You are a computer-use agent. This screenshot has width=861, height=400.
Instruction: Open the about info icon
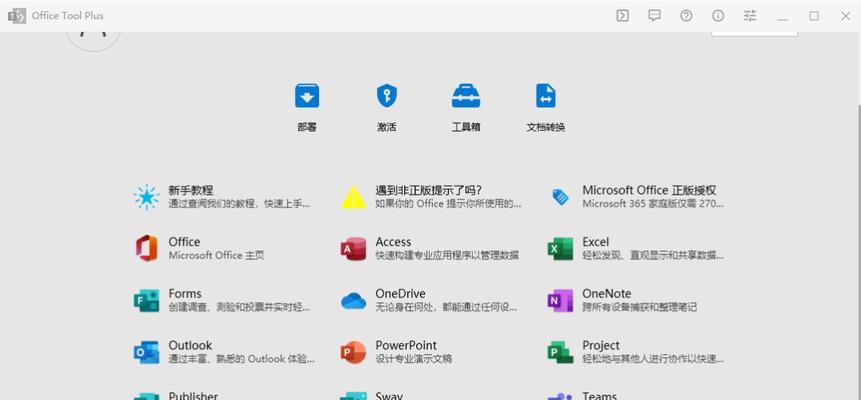(x=718, y=16)
